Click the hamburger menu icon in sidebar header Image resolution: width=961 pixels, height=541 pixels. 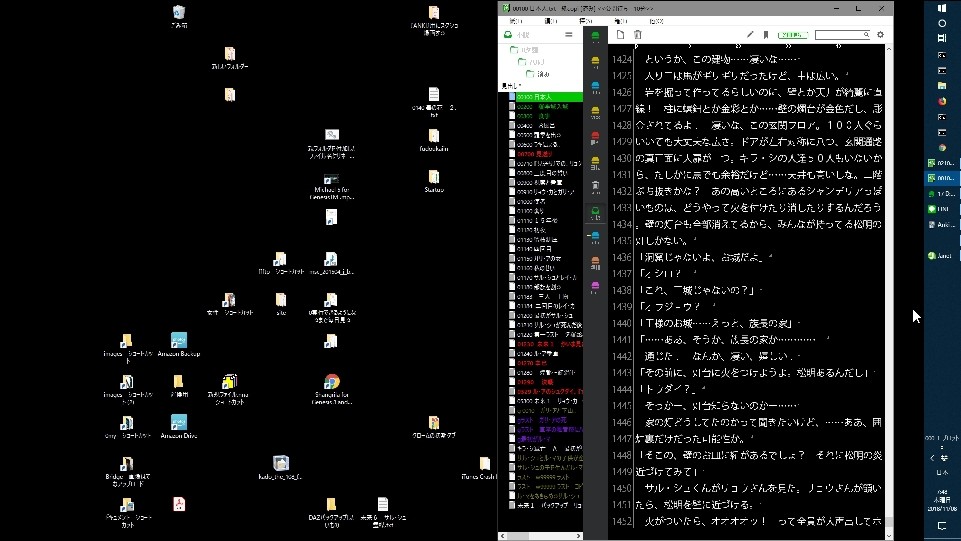[569, 35]
